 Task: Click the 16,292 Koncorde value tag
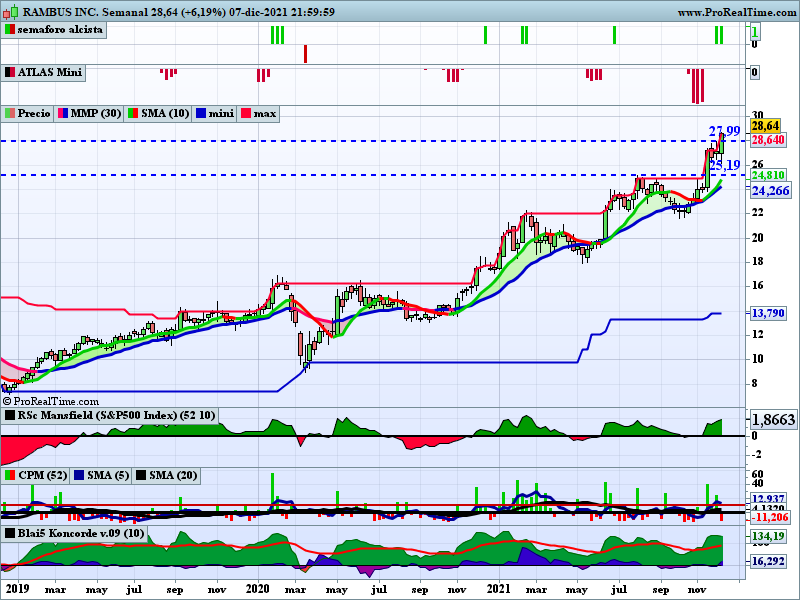[768, 561]
